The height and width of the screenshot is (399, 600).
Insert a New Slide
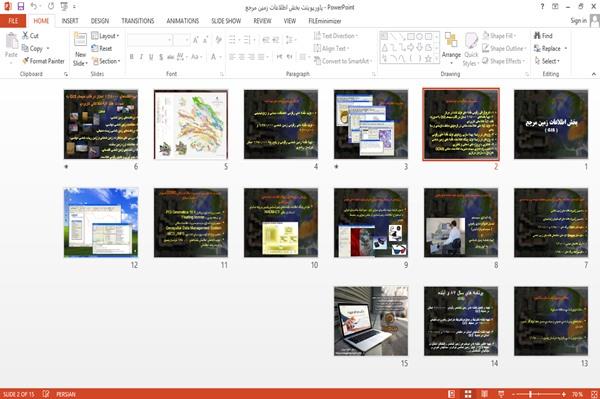[x=80, y=50]
